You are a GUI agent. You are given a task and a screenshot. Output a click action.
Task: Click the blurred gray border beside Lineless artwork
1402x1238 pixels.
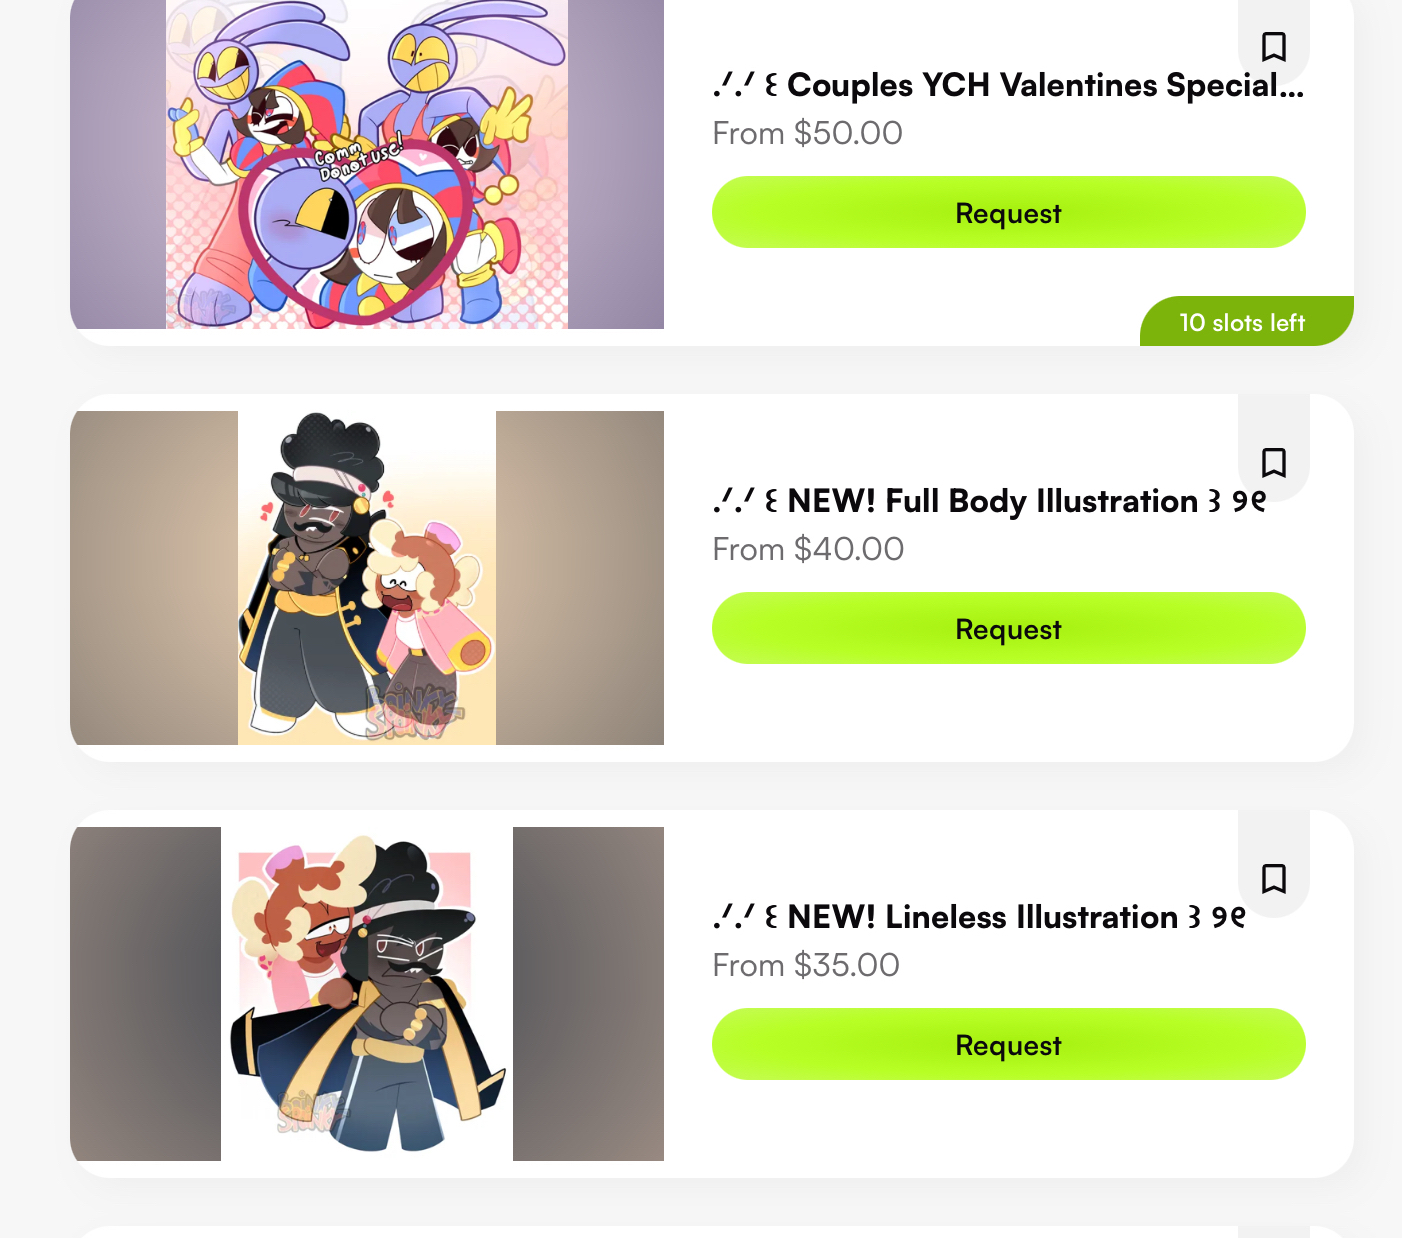pyautogui.click(x=145, y=994)
